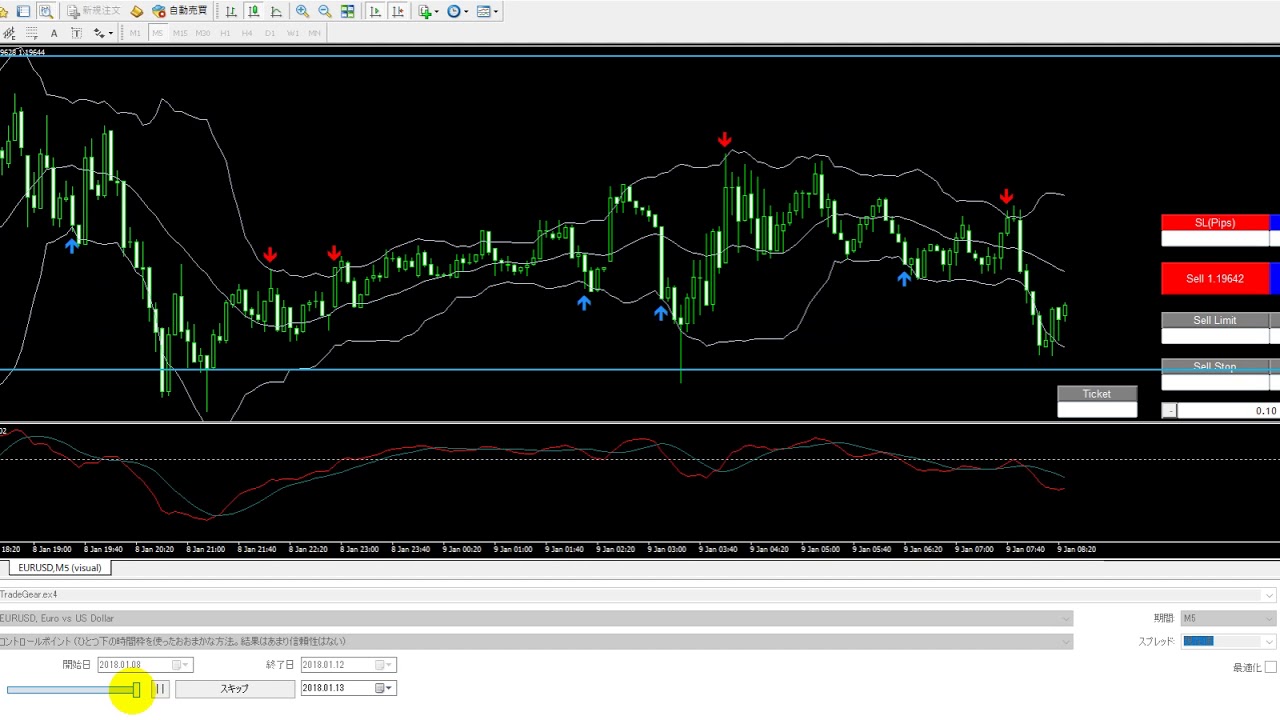Image resolution: width=1280 pixels, height=720 pixels.
Task: Select the text label 'A' drawing tool
Action: [x=54, y=33]
